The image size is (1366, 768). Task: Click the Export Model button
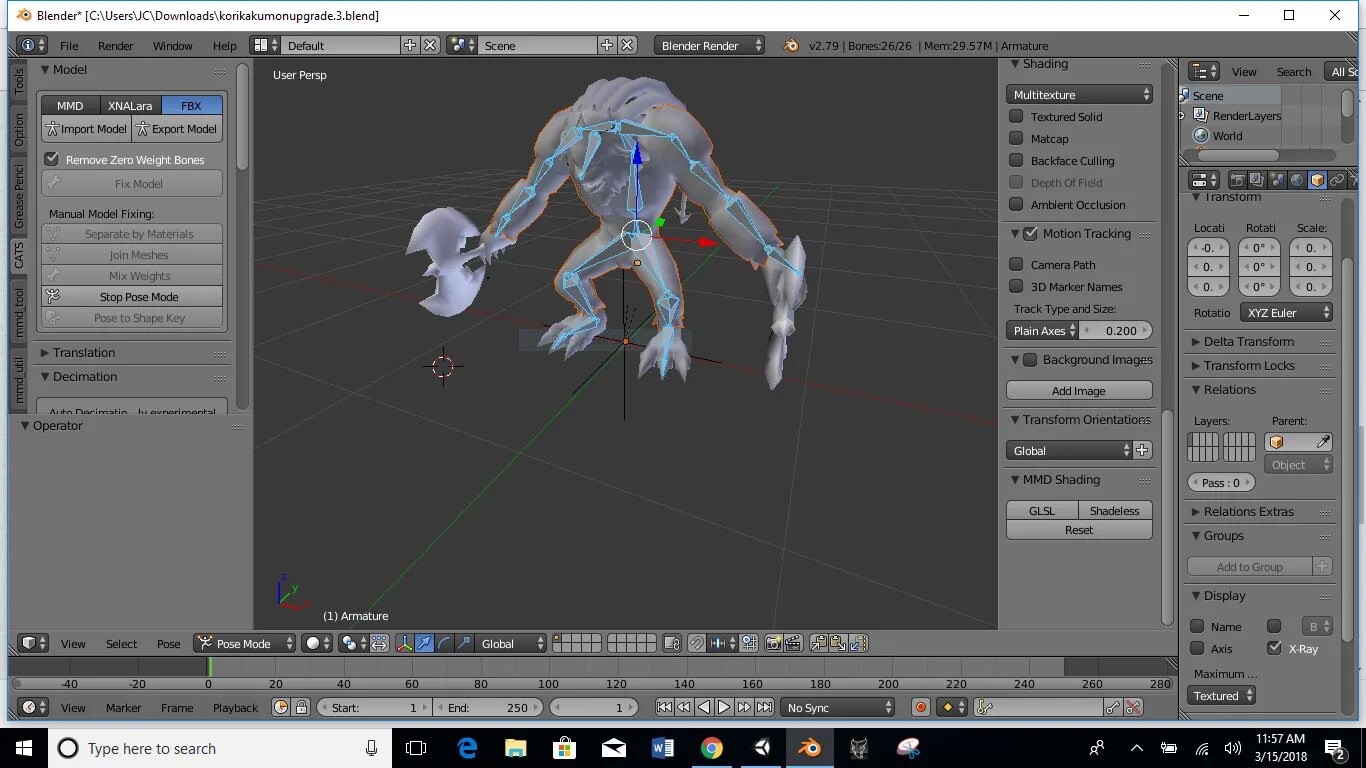[x=177, y=128]
